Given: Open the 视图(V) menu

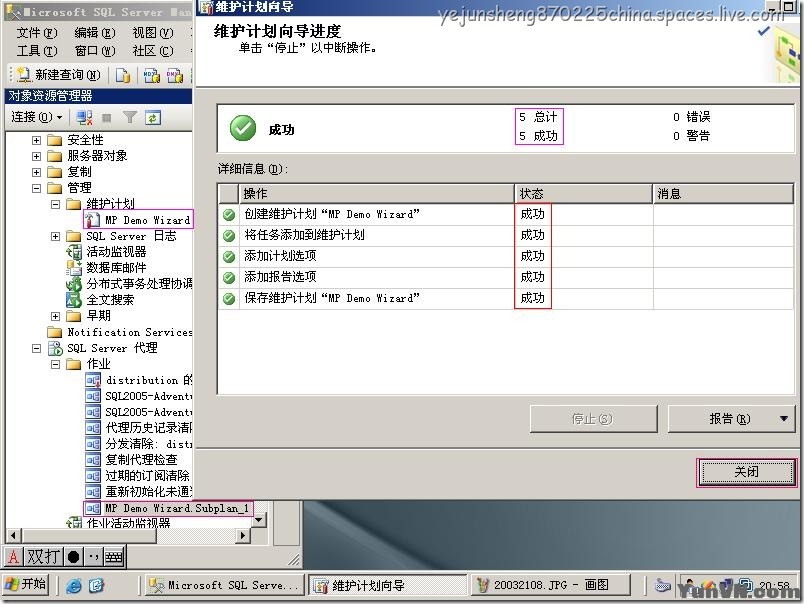Looking at the screenshot, I should pyautogui.click(x=153, y=32).
